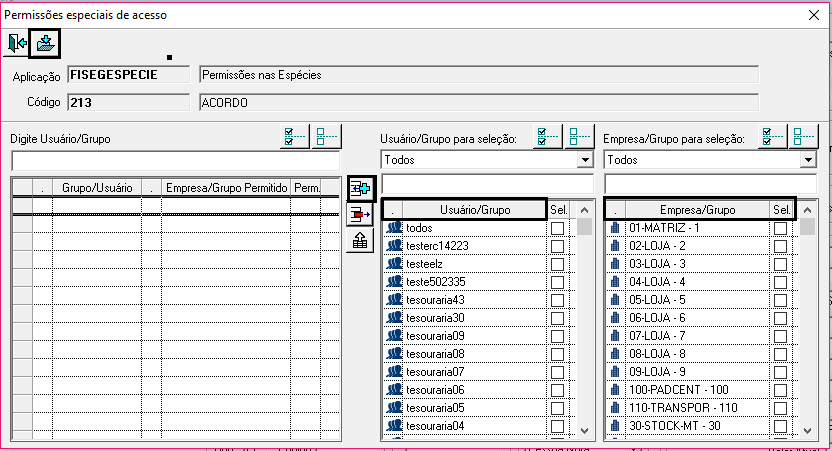Click the group icon beside tesouraria43
832x451 pixels.
tap(394, 300)
